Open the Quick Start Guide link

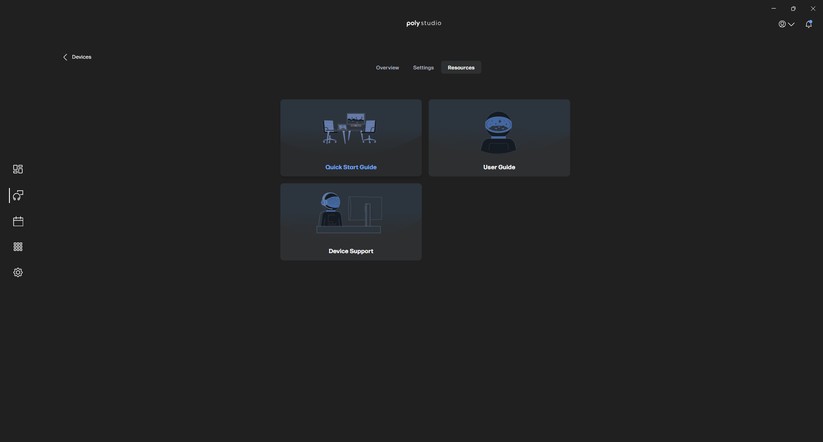click(x=351, y=167)
